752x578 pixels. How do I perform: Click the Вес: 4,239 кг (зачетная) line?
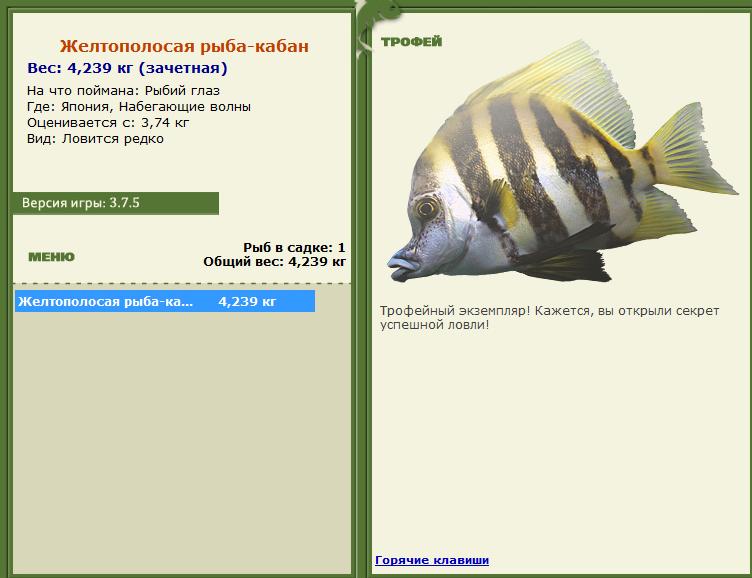127,68
